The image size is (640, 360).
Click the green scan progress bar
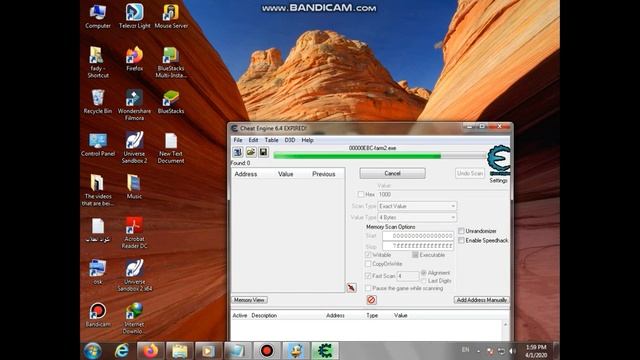pos(380,156)
